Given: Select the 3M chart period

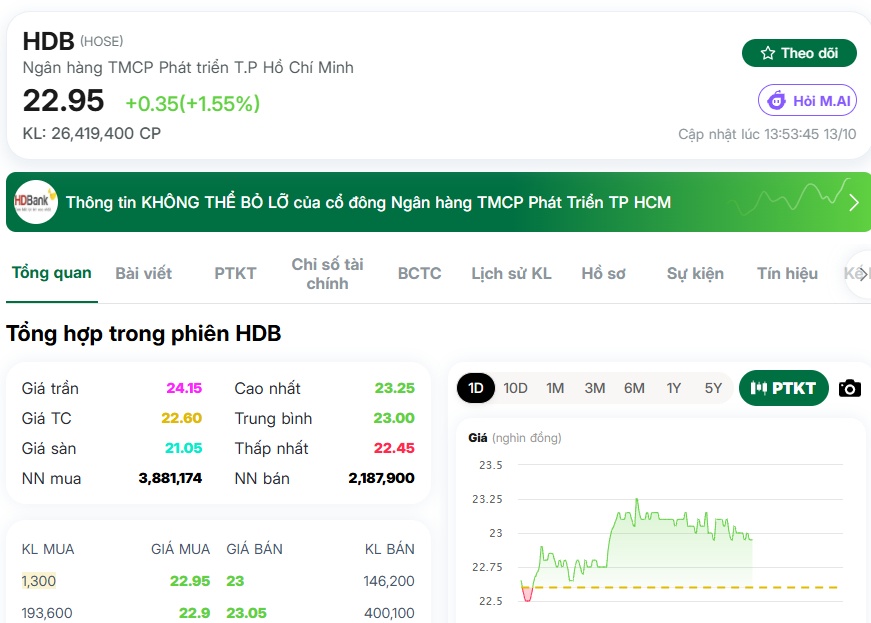Looking at the screenshot, I should coord(594,388).
